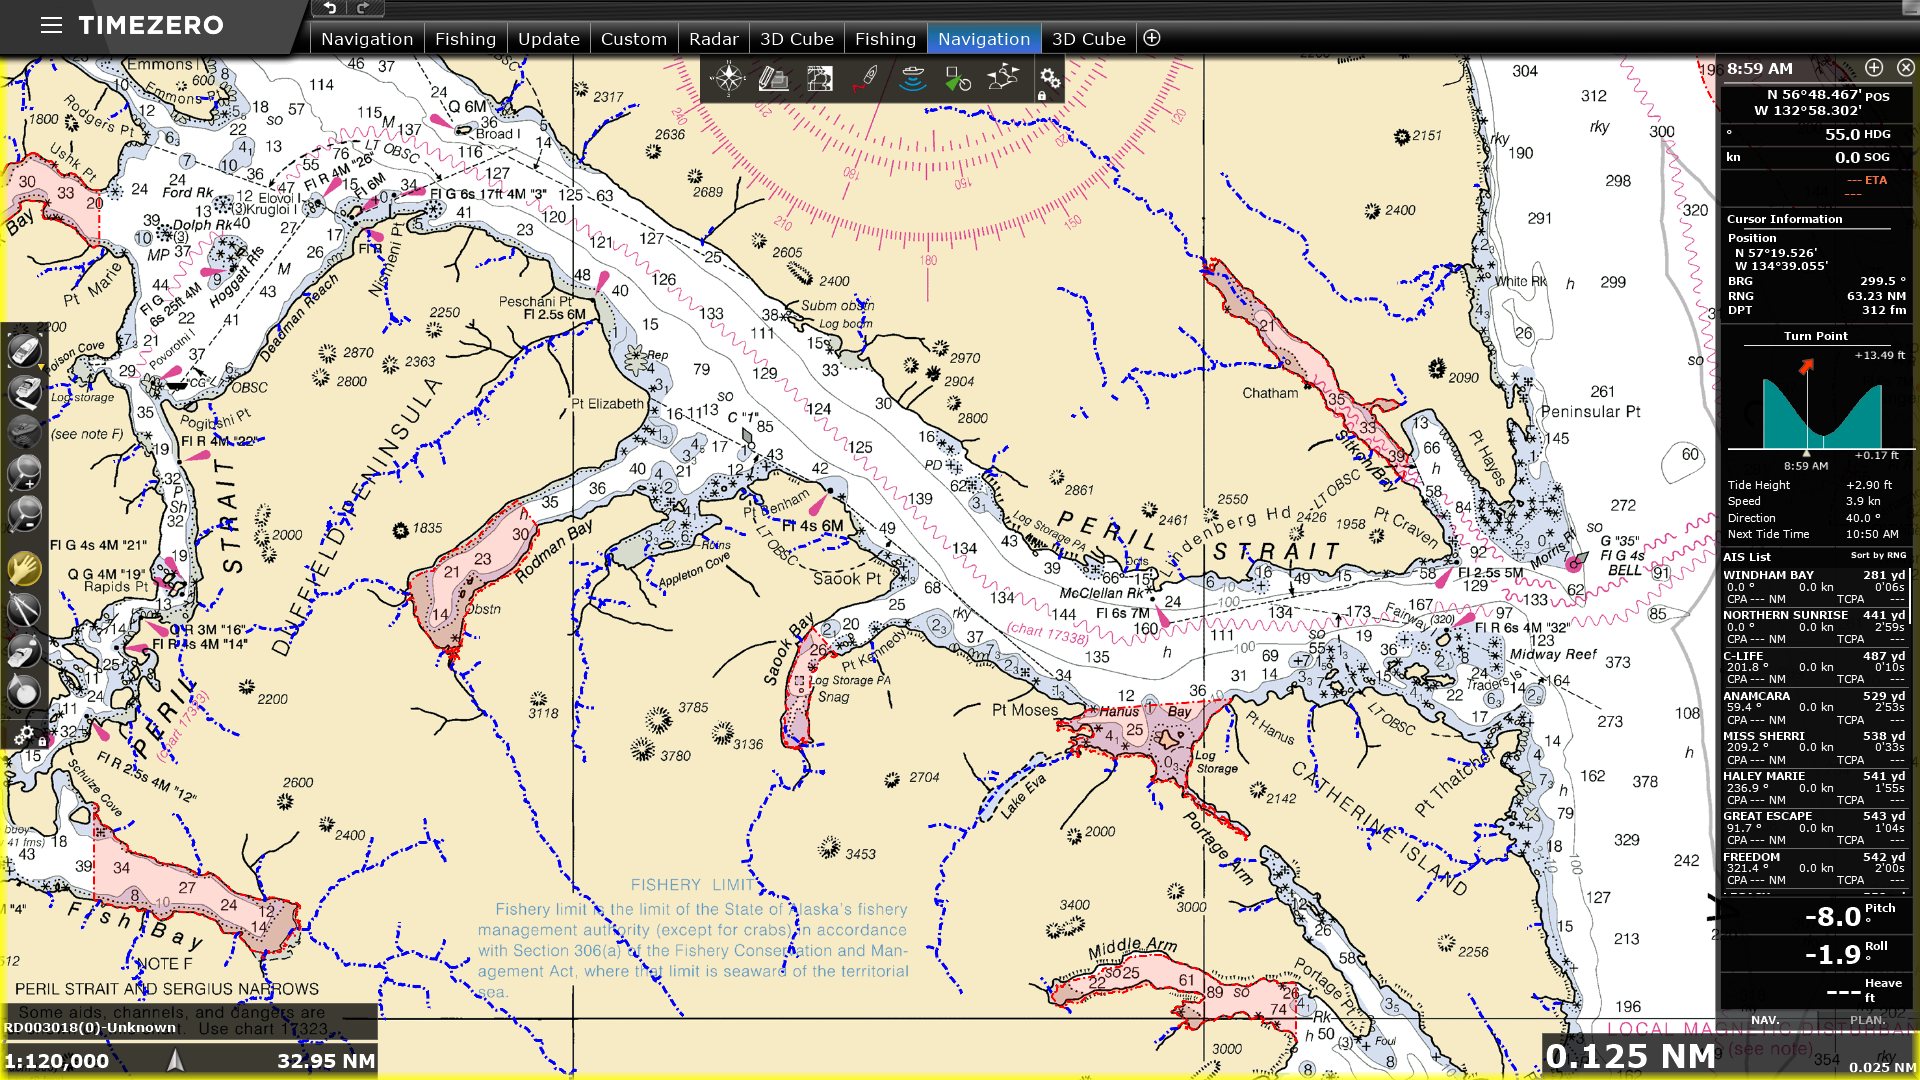Open the chart layers pencil icon
The width and height of the screenshot is (1920, 1080).
click(773, 78)
